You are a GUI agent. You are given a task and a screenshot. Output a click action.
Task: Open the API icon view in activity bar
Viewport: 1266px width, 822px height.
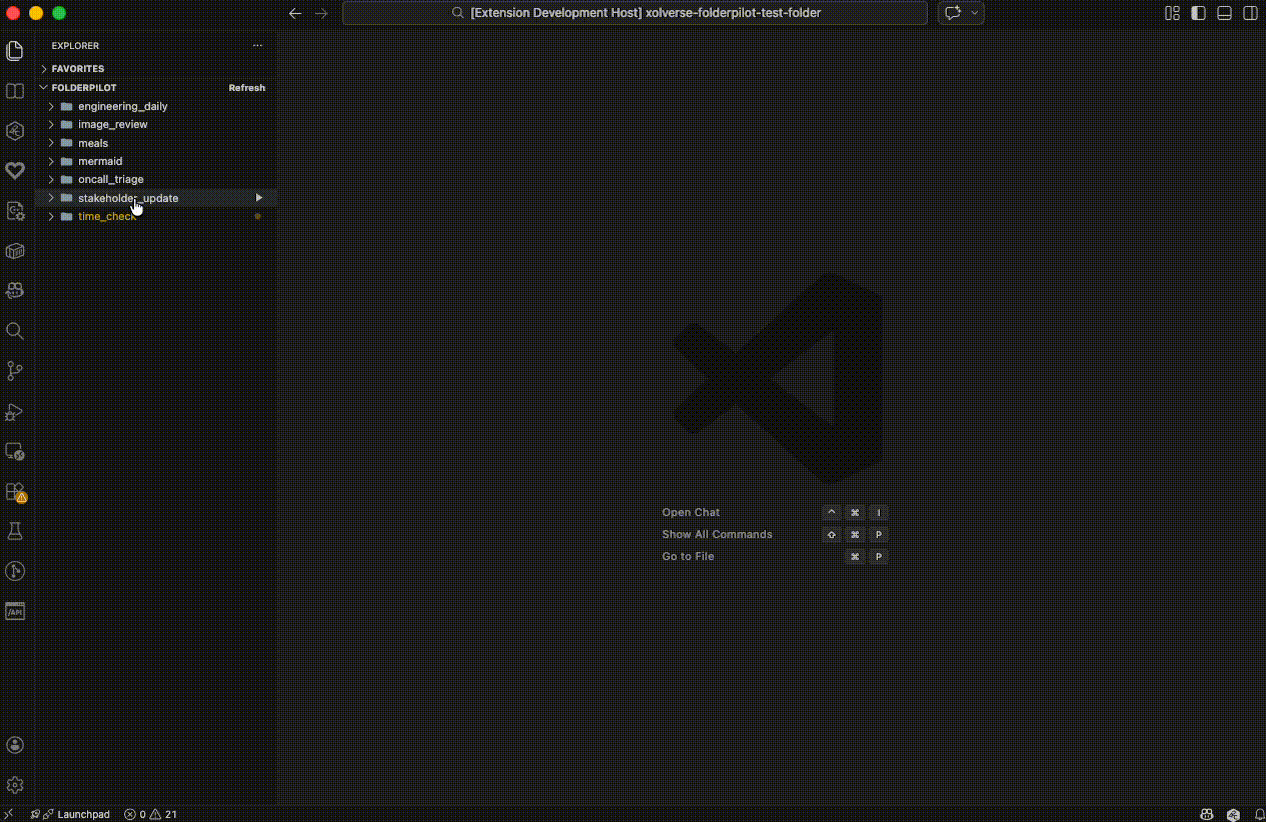click(15, 611)
